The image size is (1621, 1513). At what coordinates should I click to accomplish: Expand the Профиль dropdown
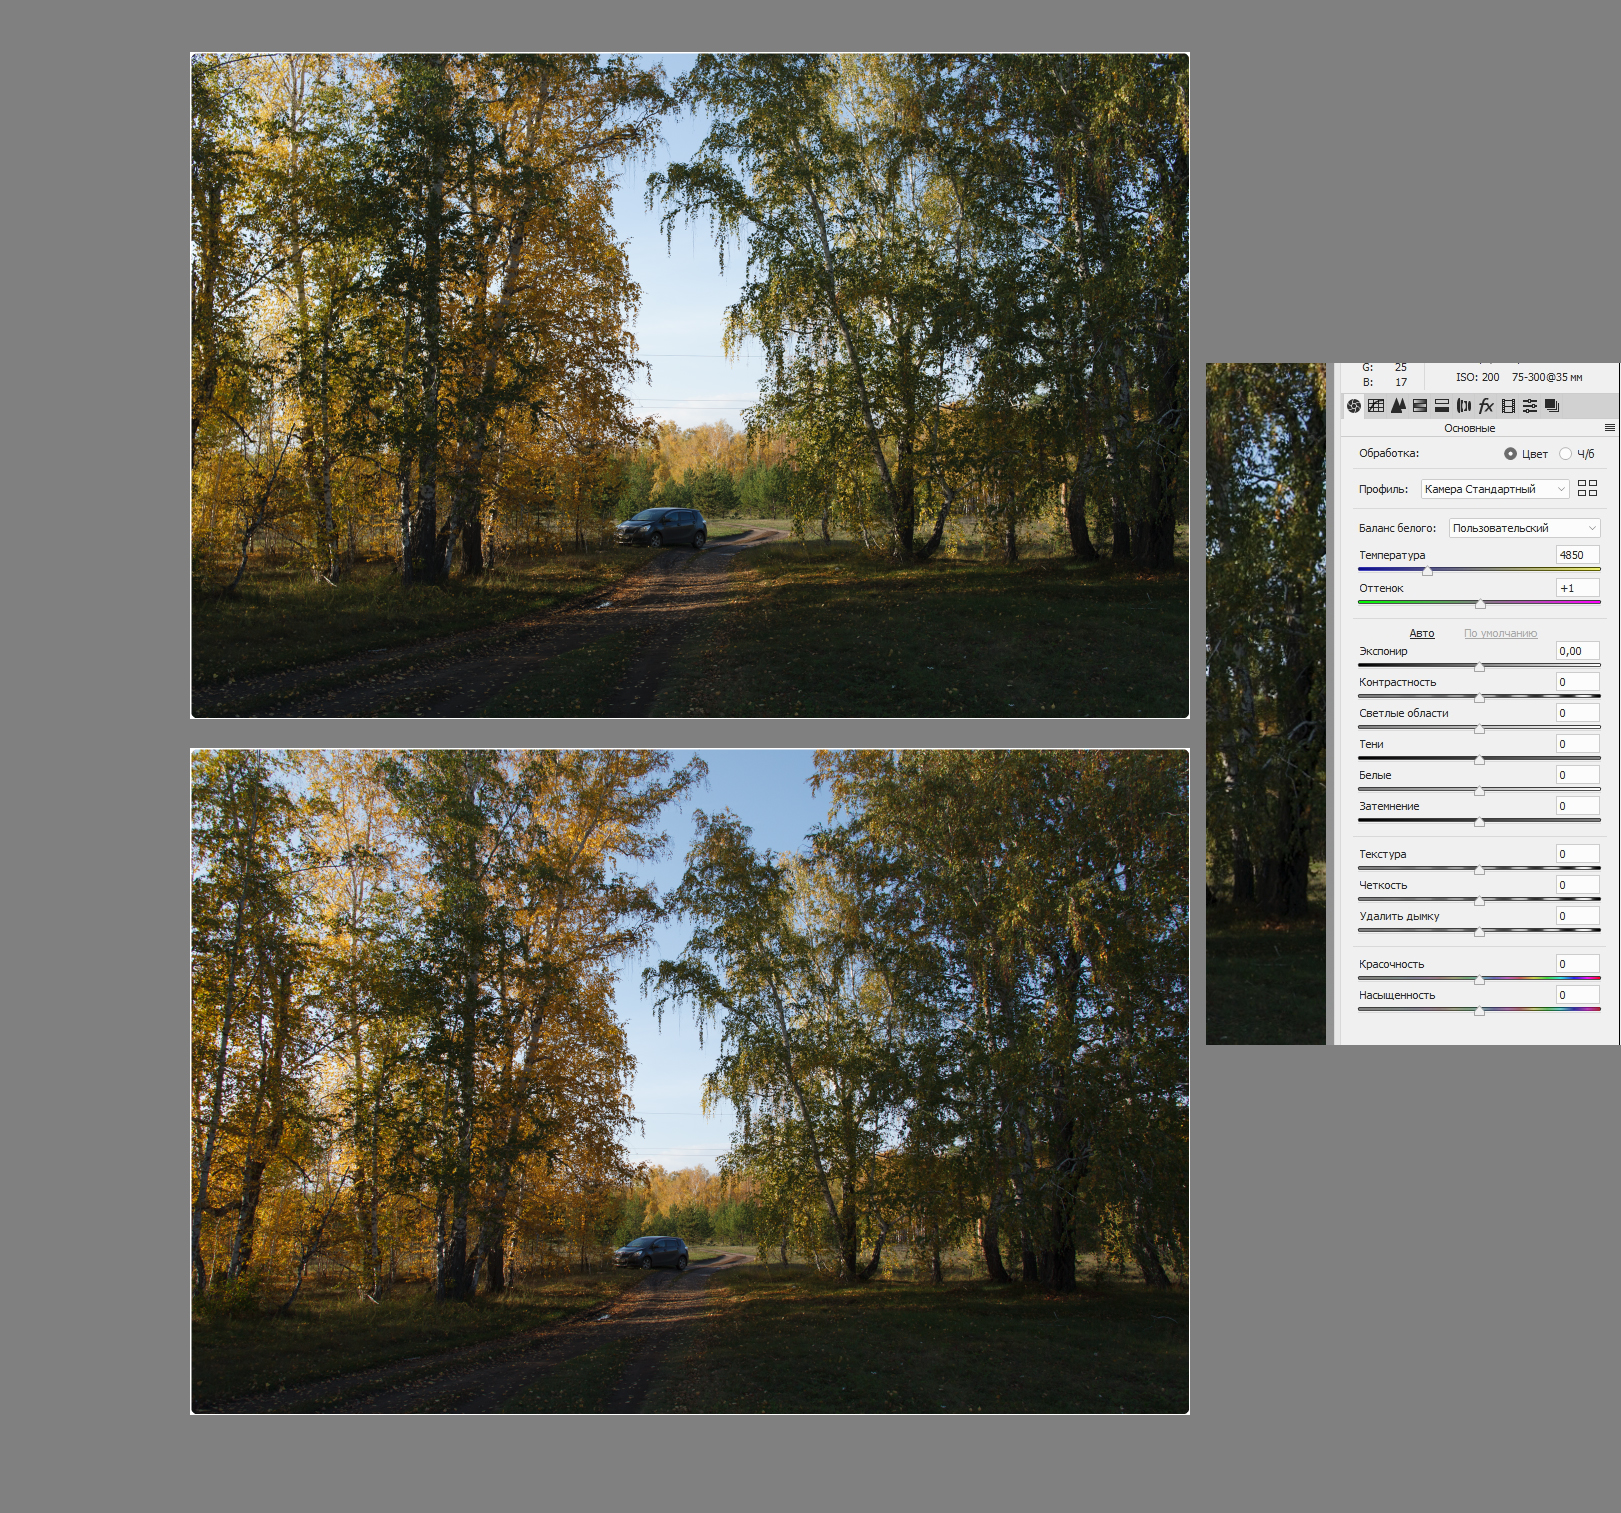pos(1495,489)
